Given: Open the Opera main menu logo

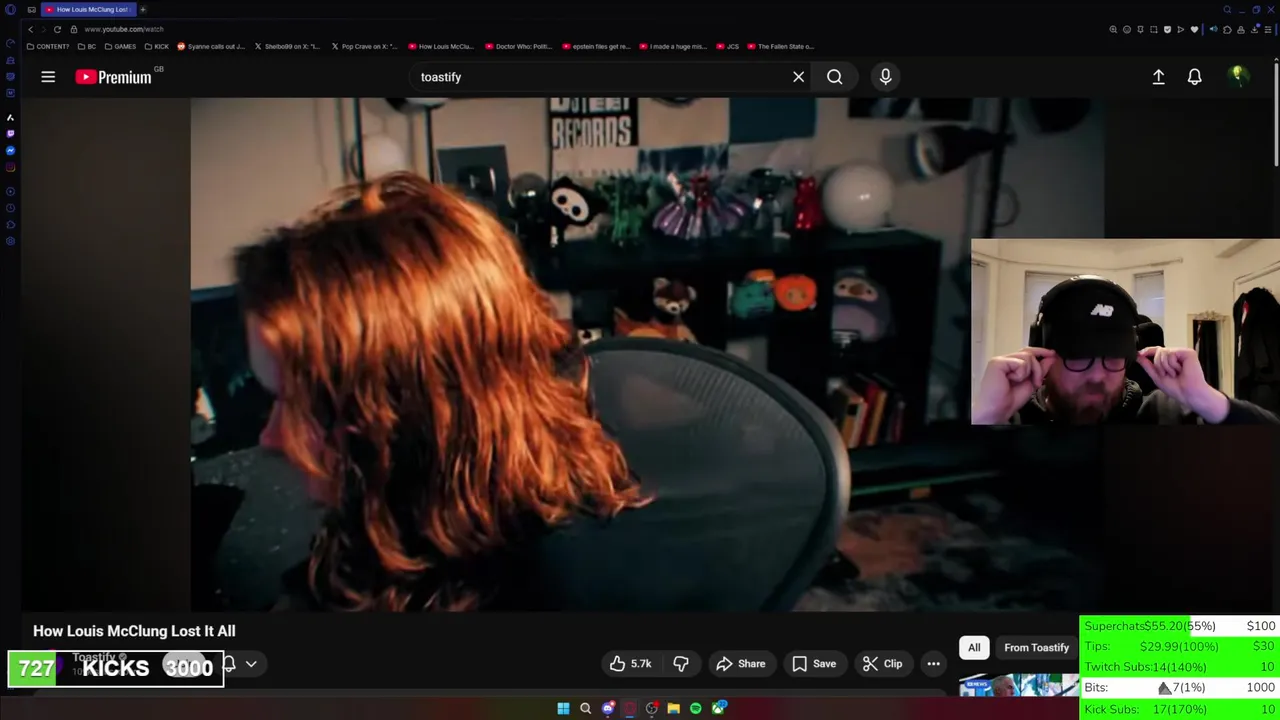Looking at the screenshot, I should click(11, 9).
